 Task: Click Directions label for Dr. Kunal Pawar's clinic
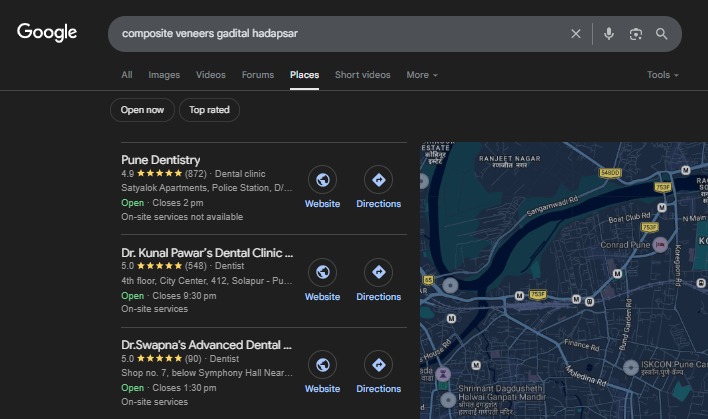(x=378, y=297)
